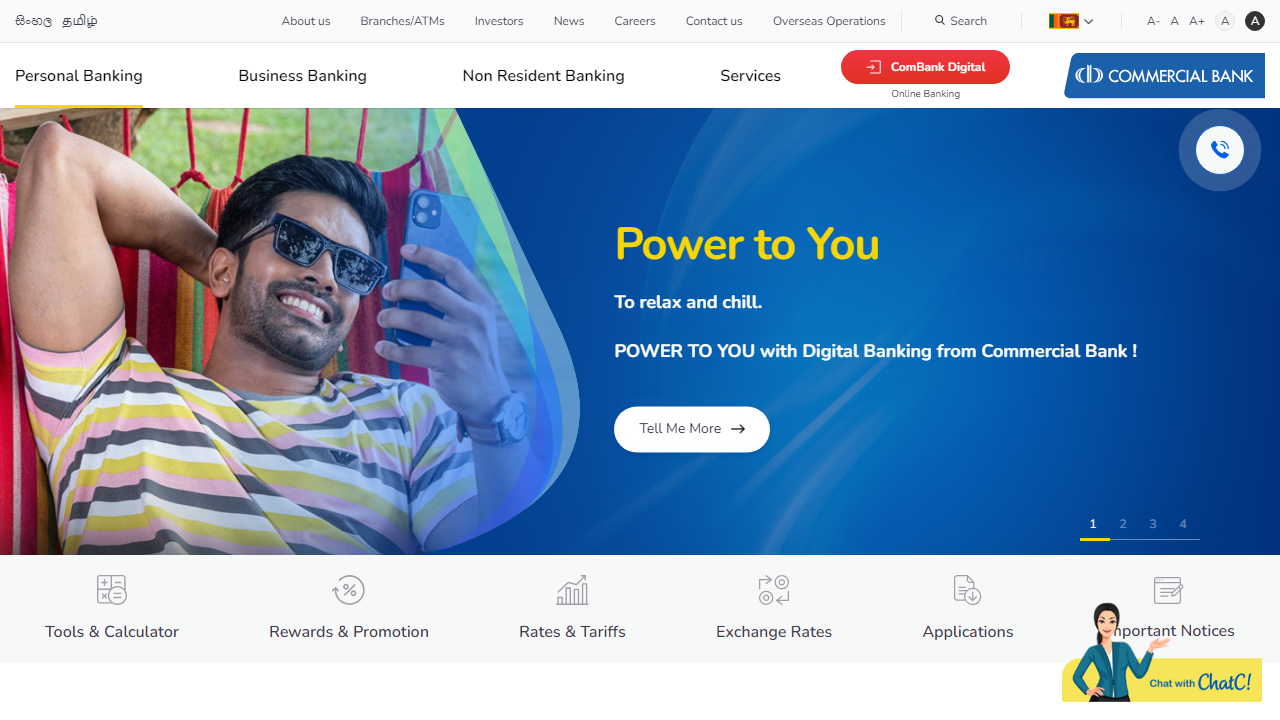
Task: Expand the Sri Lanka flag country dropdown
Action: point(1071,21)
